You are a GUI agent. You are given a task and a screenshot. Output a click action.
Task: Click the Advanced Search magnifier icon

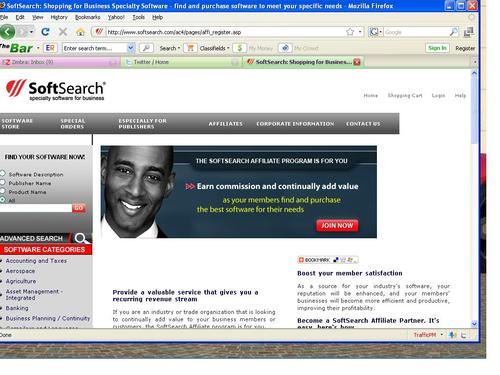tap(81, 238)
